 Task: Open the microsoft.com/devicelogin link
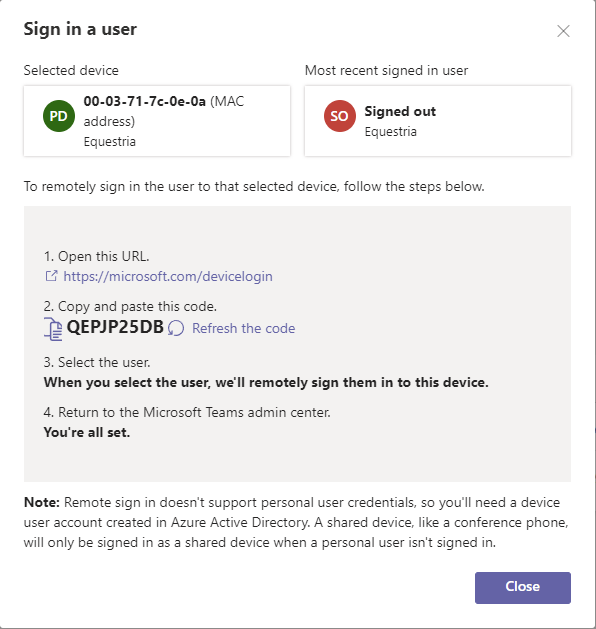click(x=168, y=276)
